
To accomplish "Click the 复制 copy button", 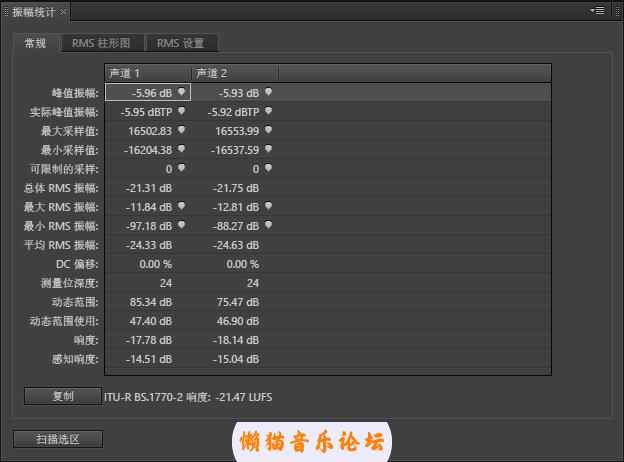I will click(63, 396).
